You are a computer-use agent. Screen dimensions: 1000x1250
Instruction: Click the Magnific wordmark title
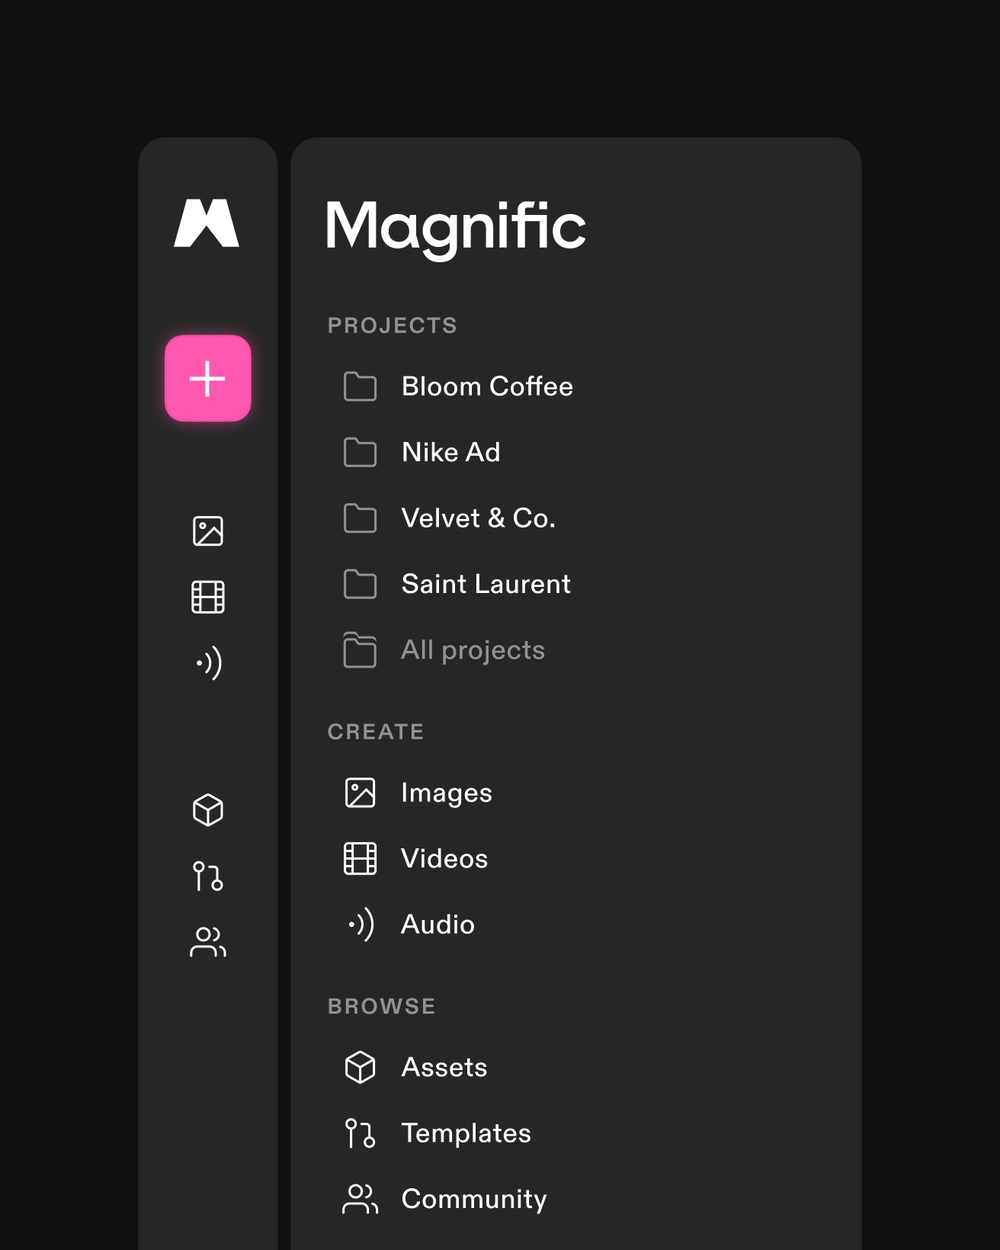pyautogui.click(x=455, y=229)
